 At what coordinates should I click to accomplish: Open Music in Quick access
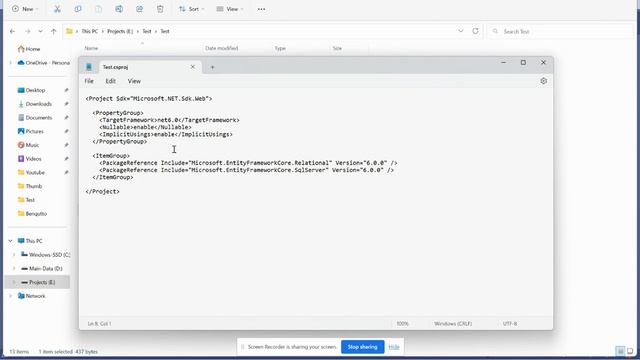28,145
